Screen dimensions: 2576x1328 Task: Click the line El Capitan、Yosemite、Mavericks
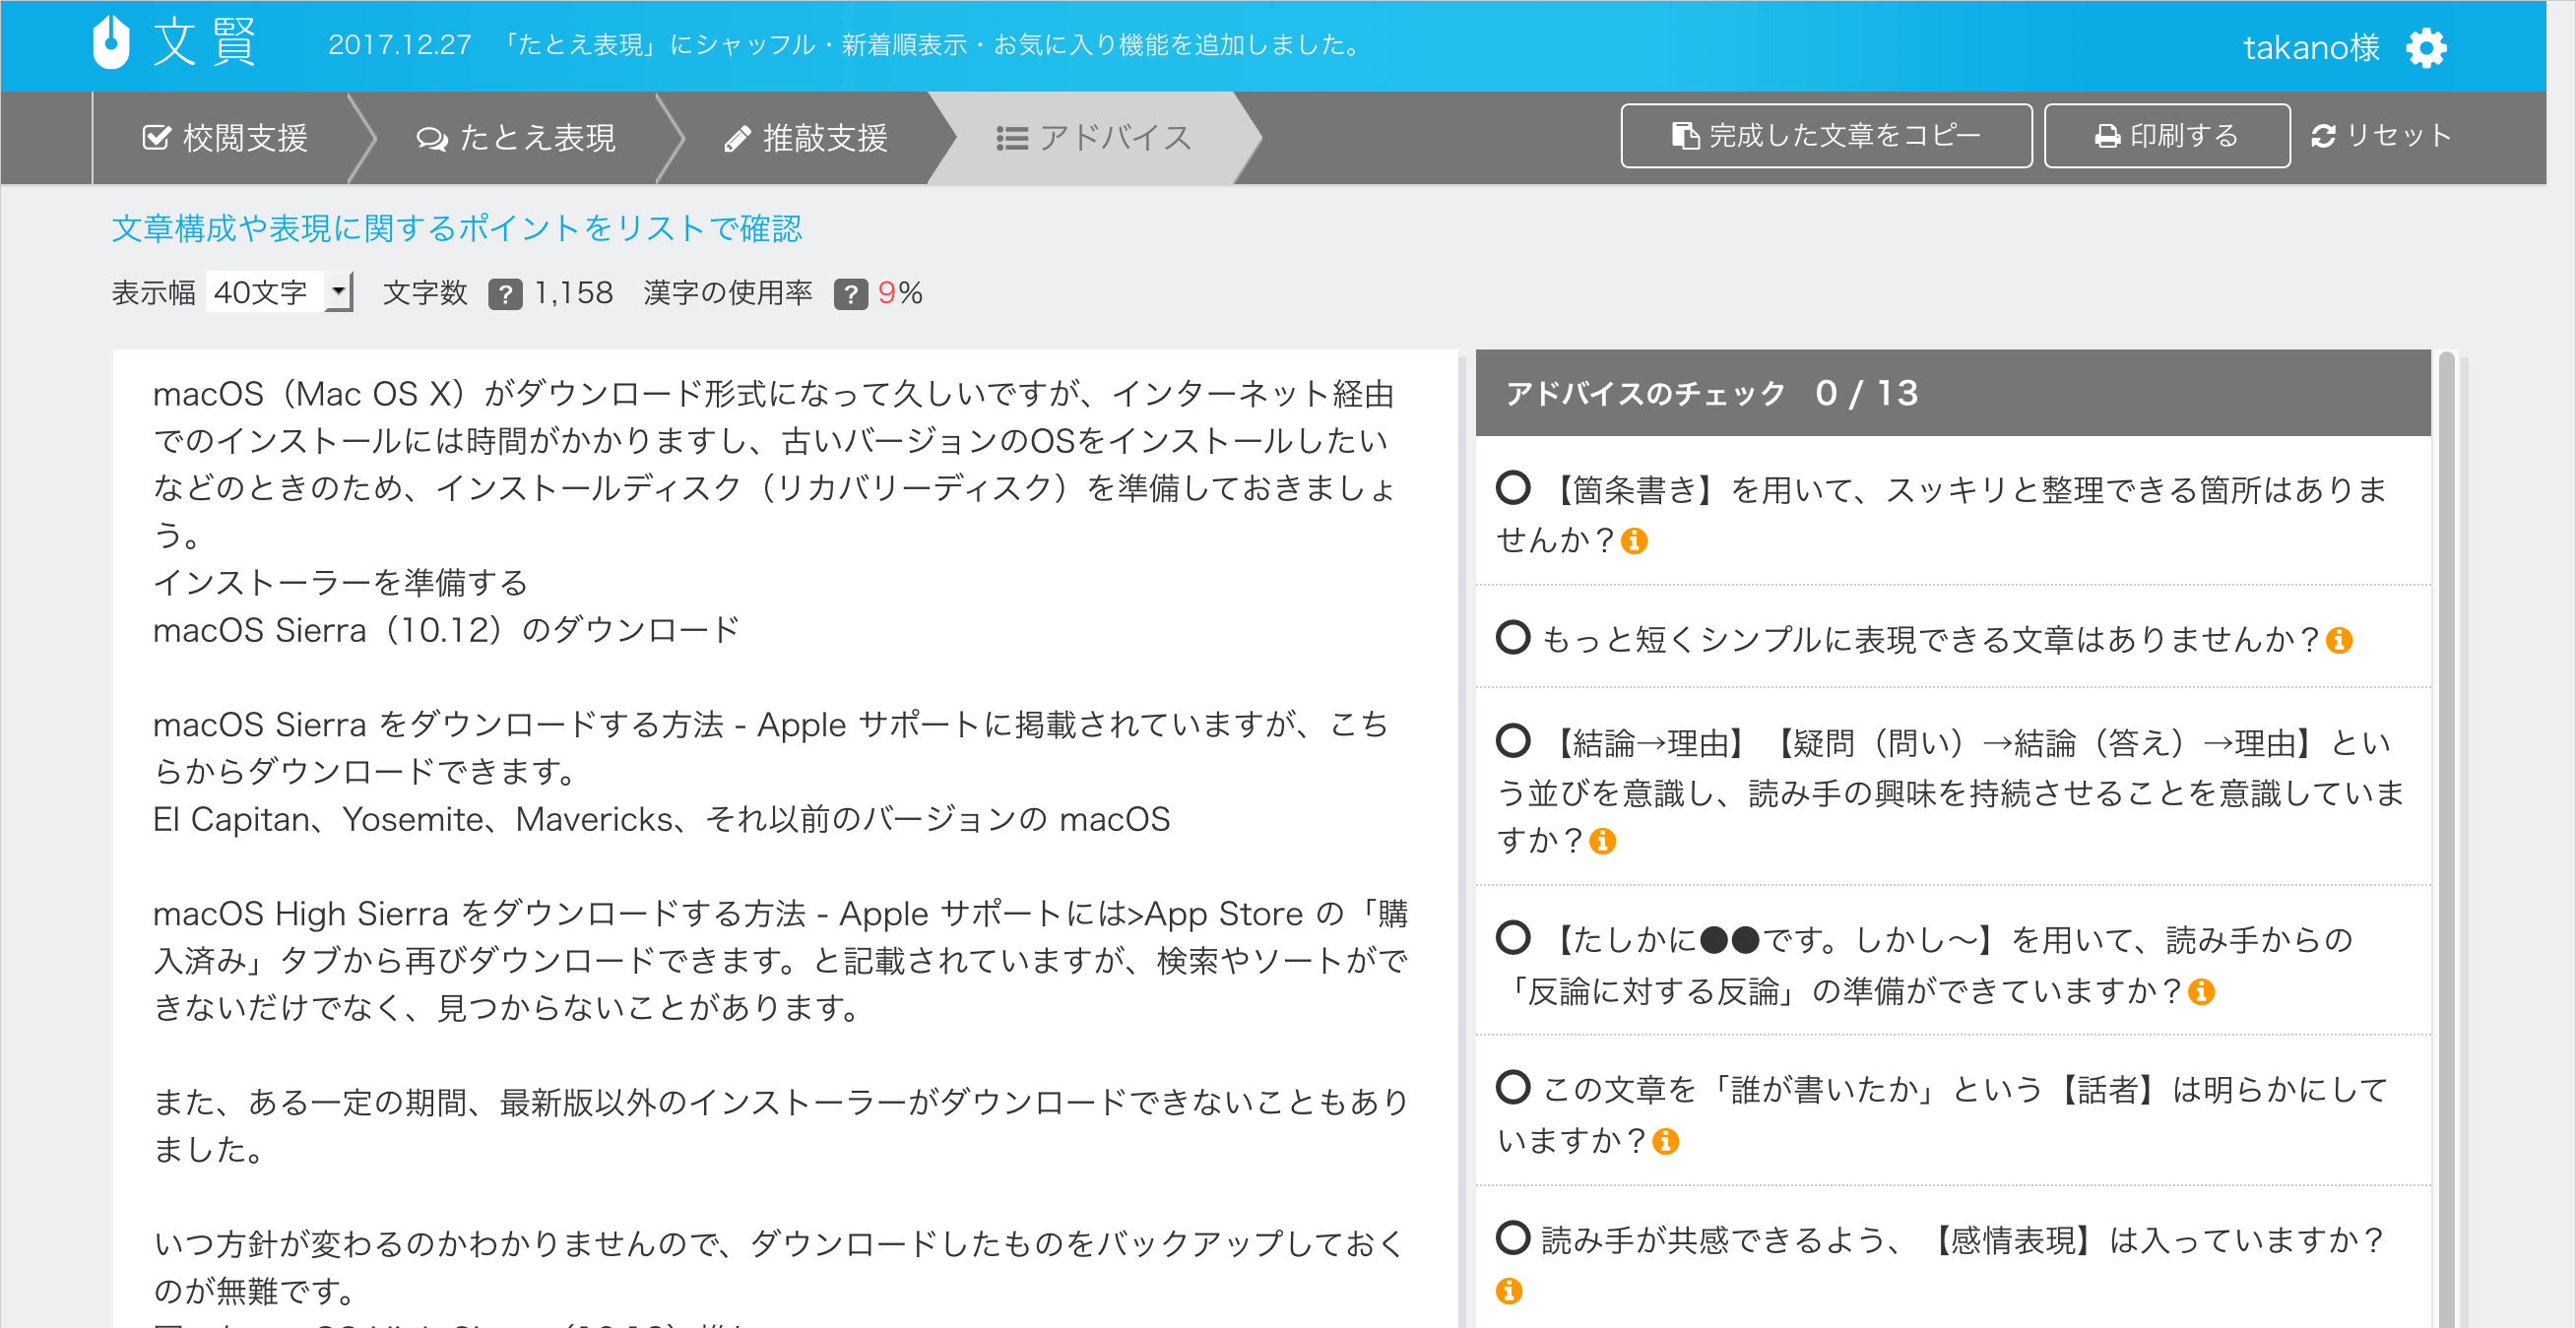661,819
